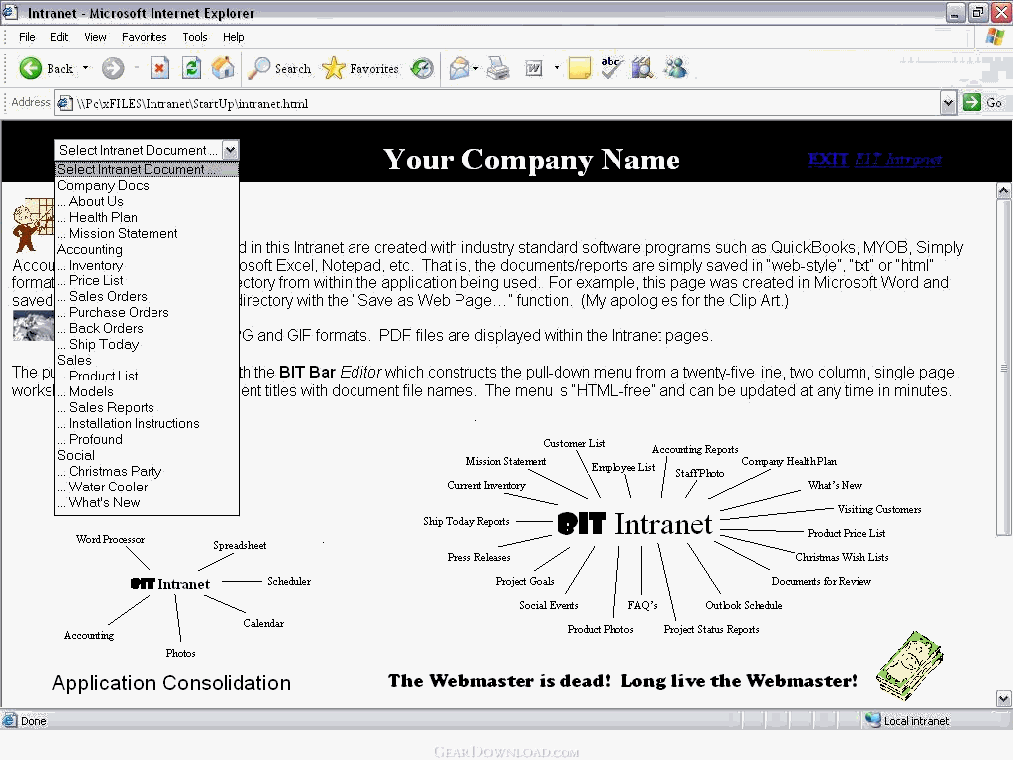Screen dimensions: 1013x760
Task: Launch the Messenger people icon
Action: (x=675, y=68)
